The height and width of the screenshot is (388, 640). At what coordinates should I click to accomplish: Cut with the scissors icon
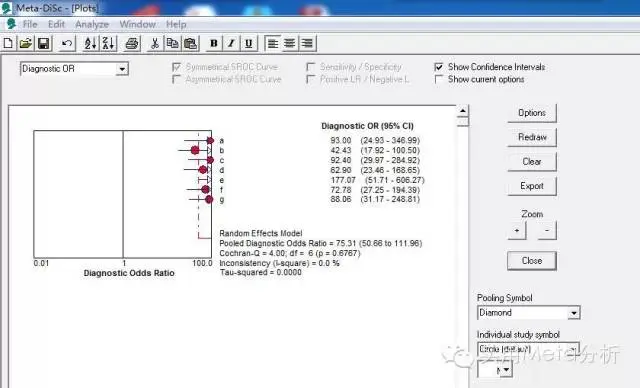[155, 43]
